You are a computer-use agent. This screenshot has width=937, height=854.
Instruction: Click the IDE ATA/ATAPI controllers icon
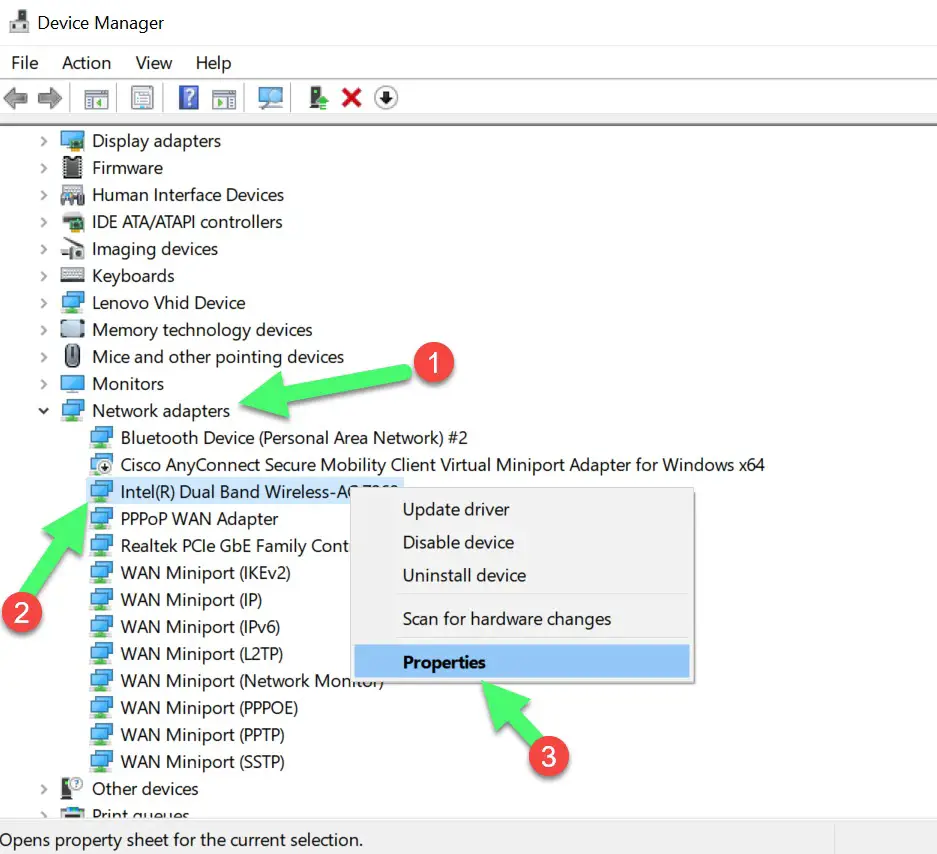pyautogui.click(x=73, y=222)
